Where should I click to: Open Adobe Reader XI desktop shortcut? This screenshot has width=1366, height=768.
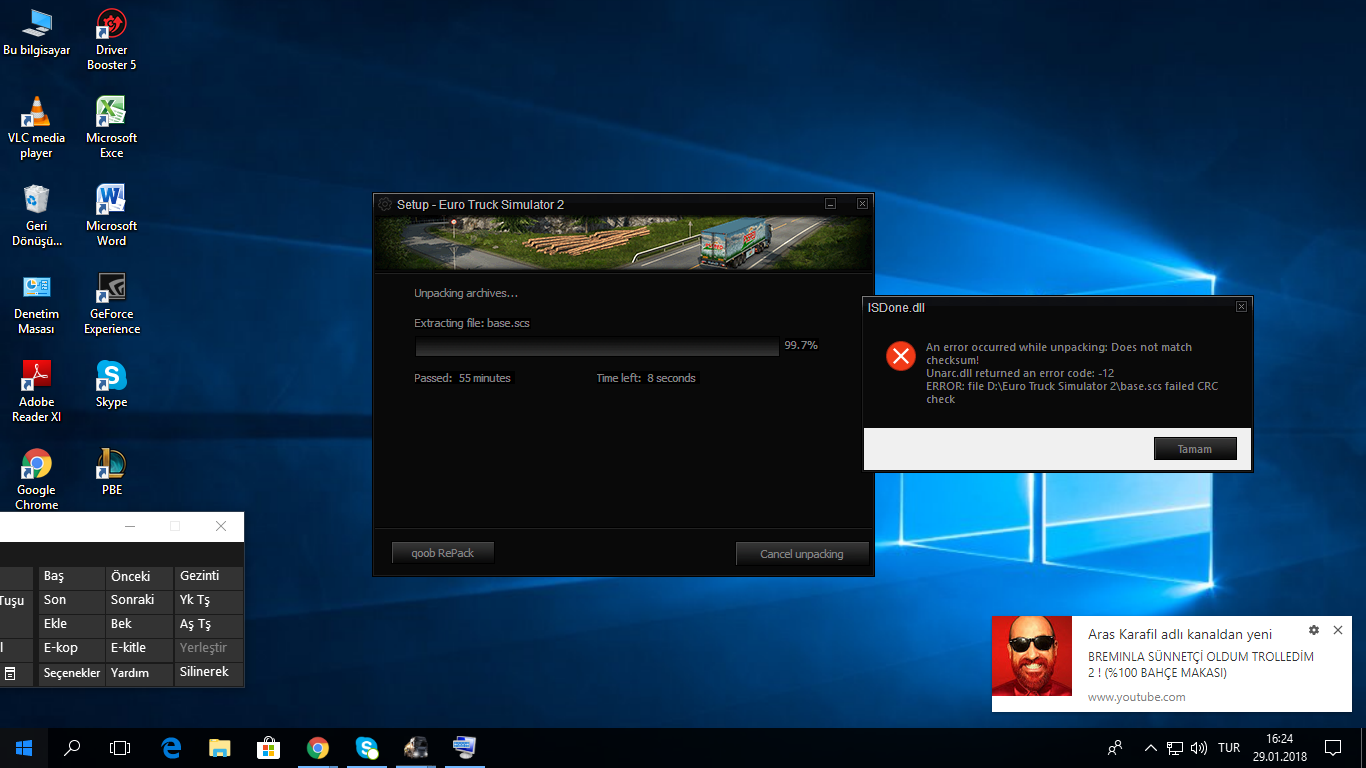(37, 391)
